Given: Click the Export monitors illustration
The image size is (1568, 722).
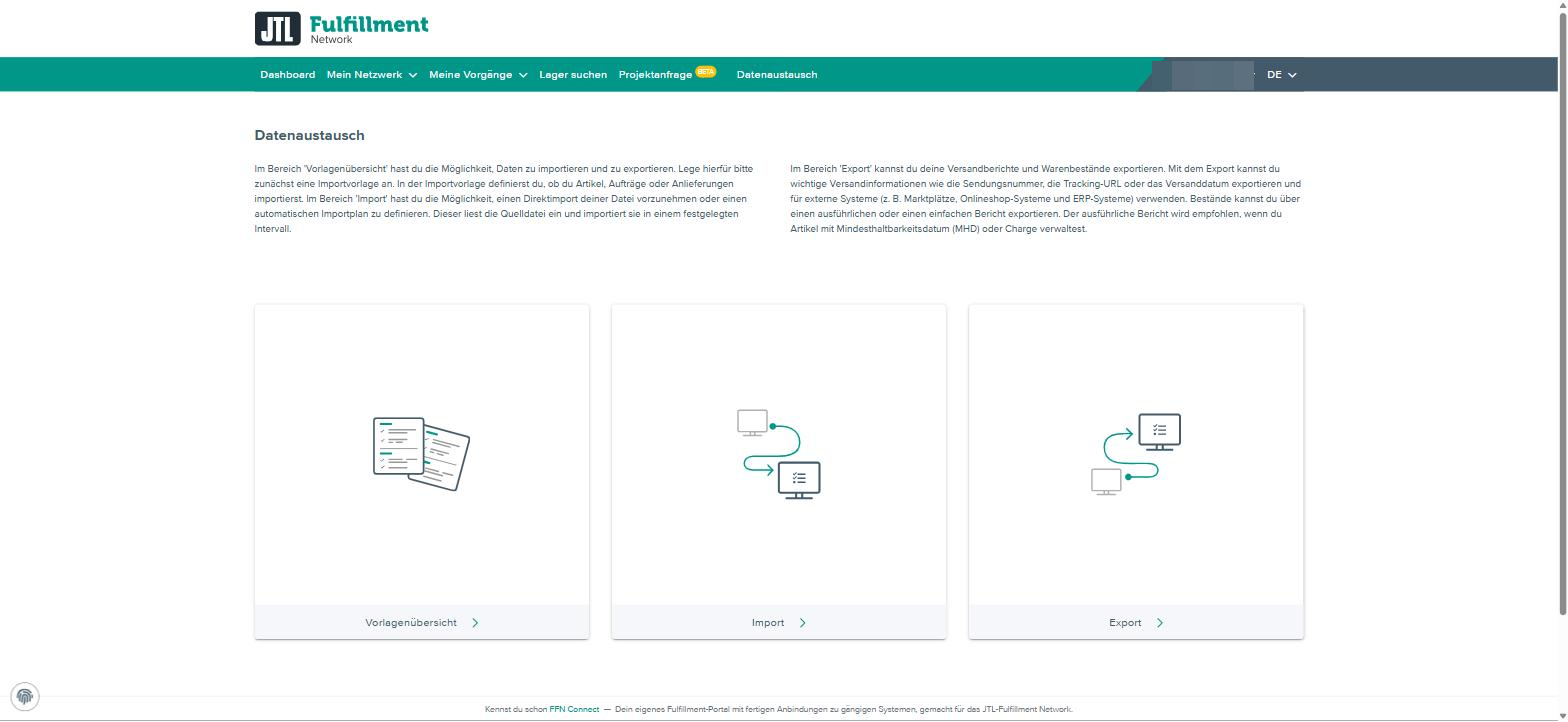Looking at the screenshot, I should [x=1136, y=454].
